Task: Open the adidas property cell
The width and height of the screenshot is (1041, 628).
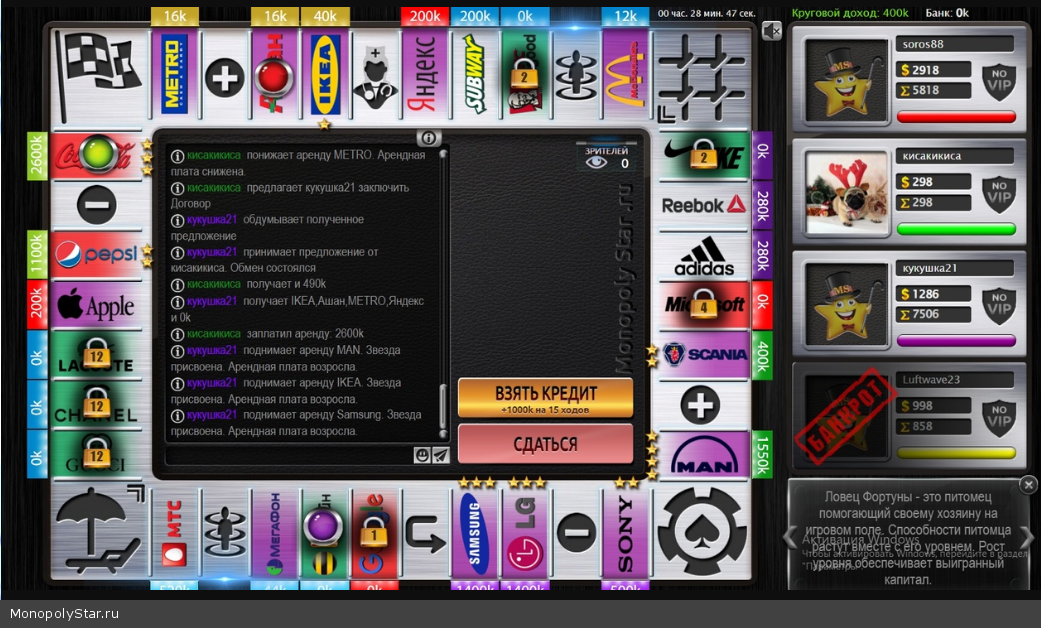Action: click(x=704, y=256)
